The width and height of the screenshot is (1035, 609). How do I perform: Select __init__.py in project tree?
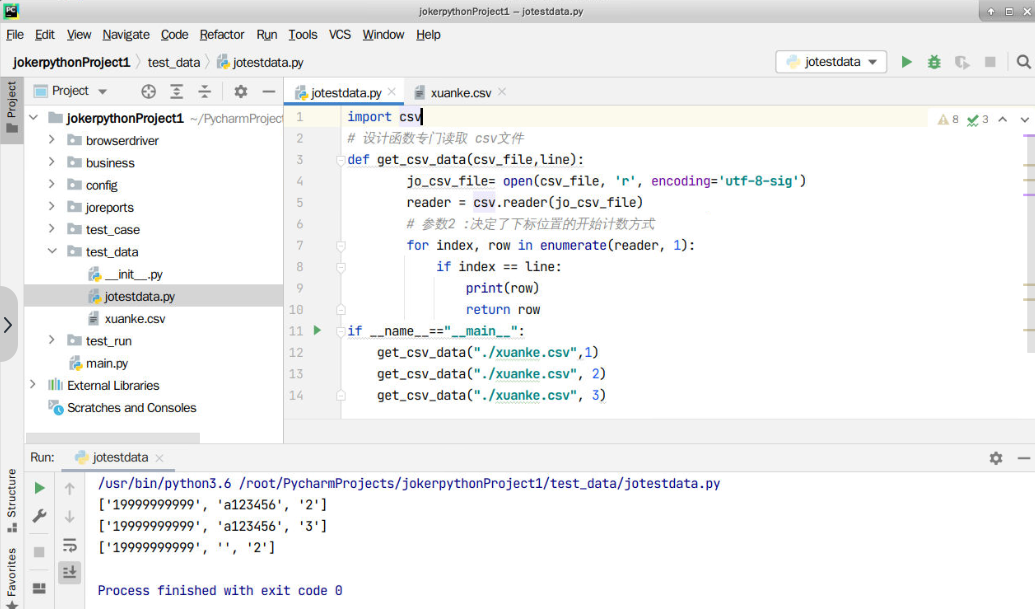coord(133,274)
